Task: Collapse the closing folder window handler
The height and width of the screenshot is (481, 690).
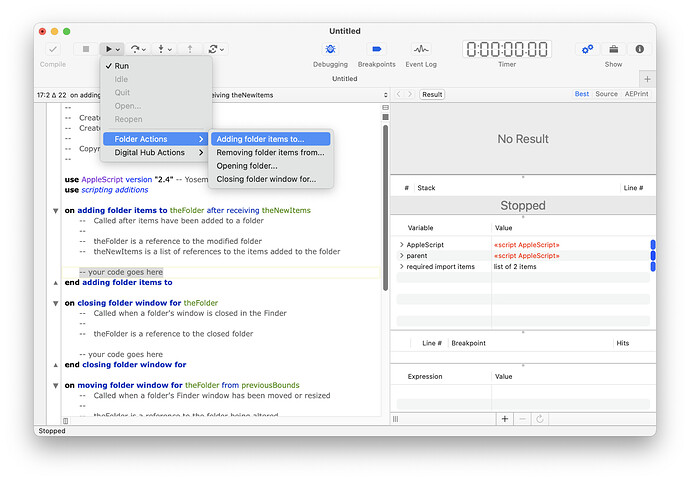Action: pyautogui.click(x=55, y=303)
